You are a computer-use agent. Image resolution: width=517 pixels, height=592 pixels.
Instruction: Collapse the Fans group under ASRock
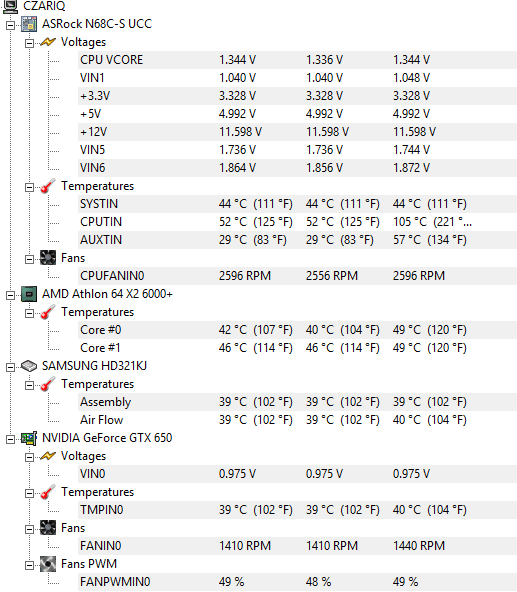(x=29, y=259)
